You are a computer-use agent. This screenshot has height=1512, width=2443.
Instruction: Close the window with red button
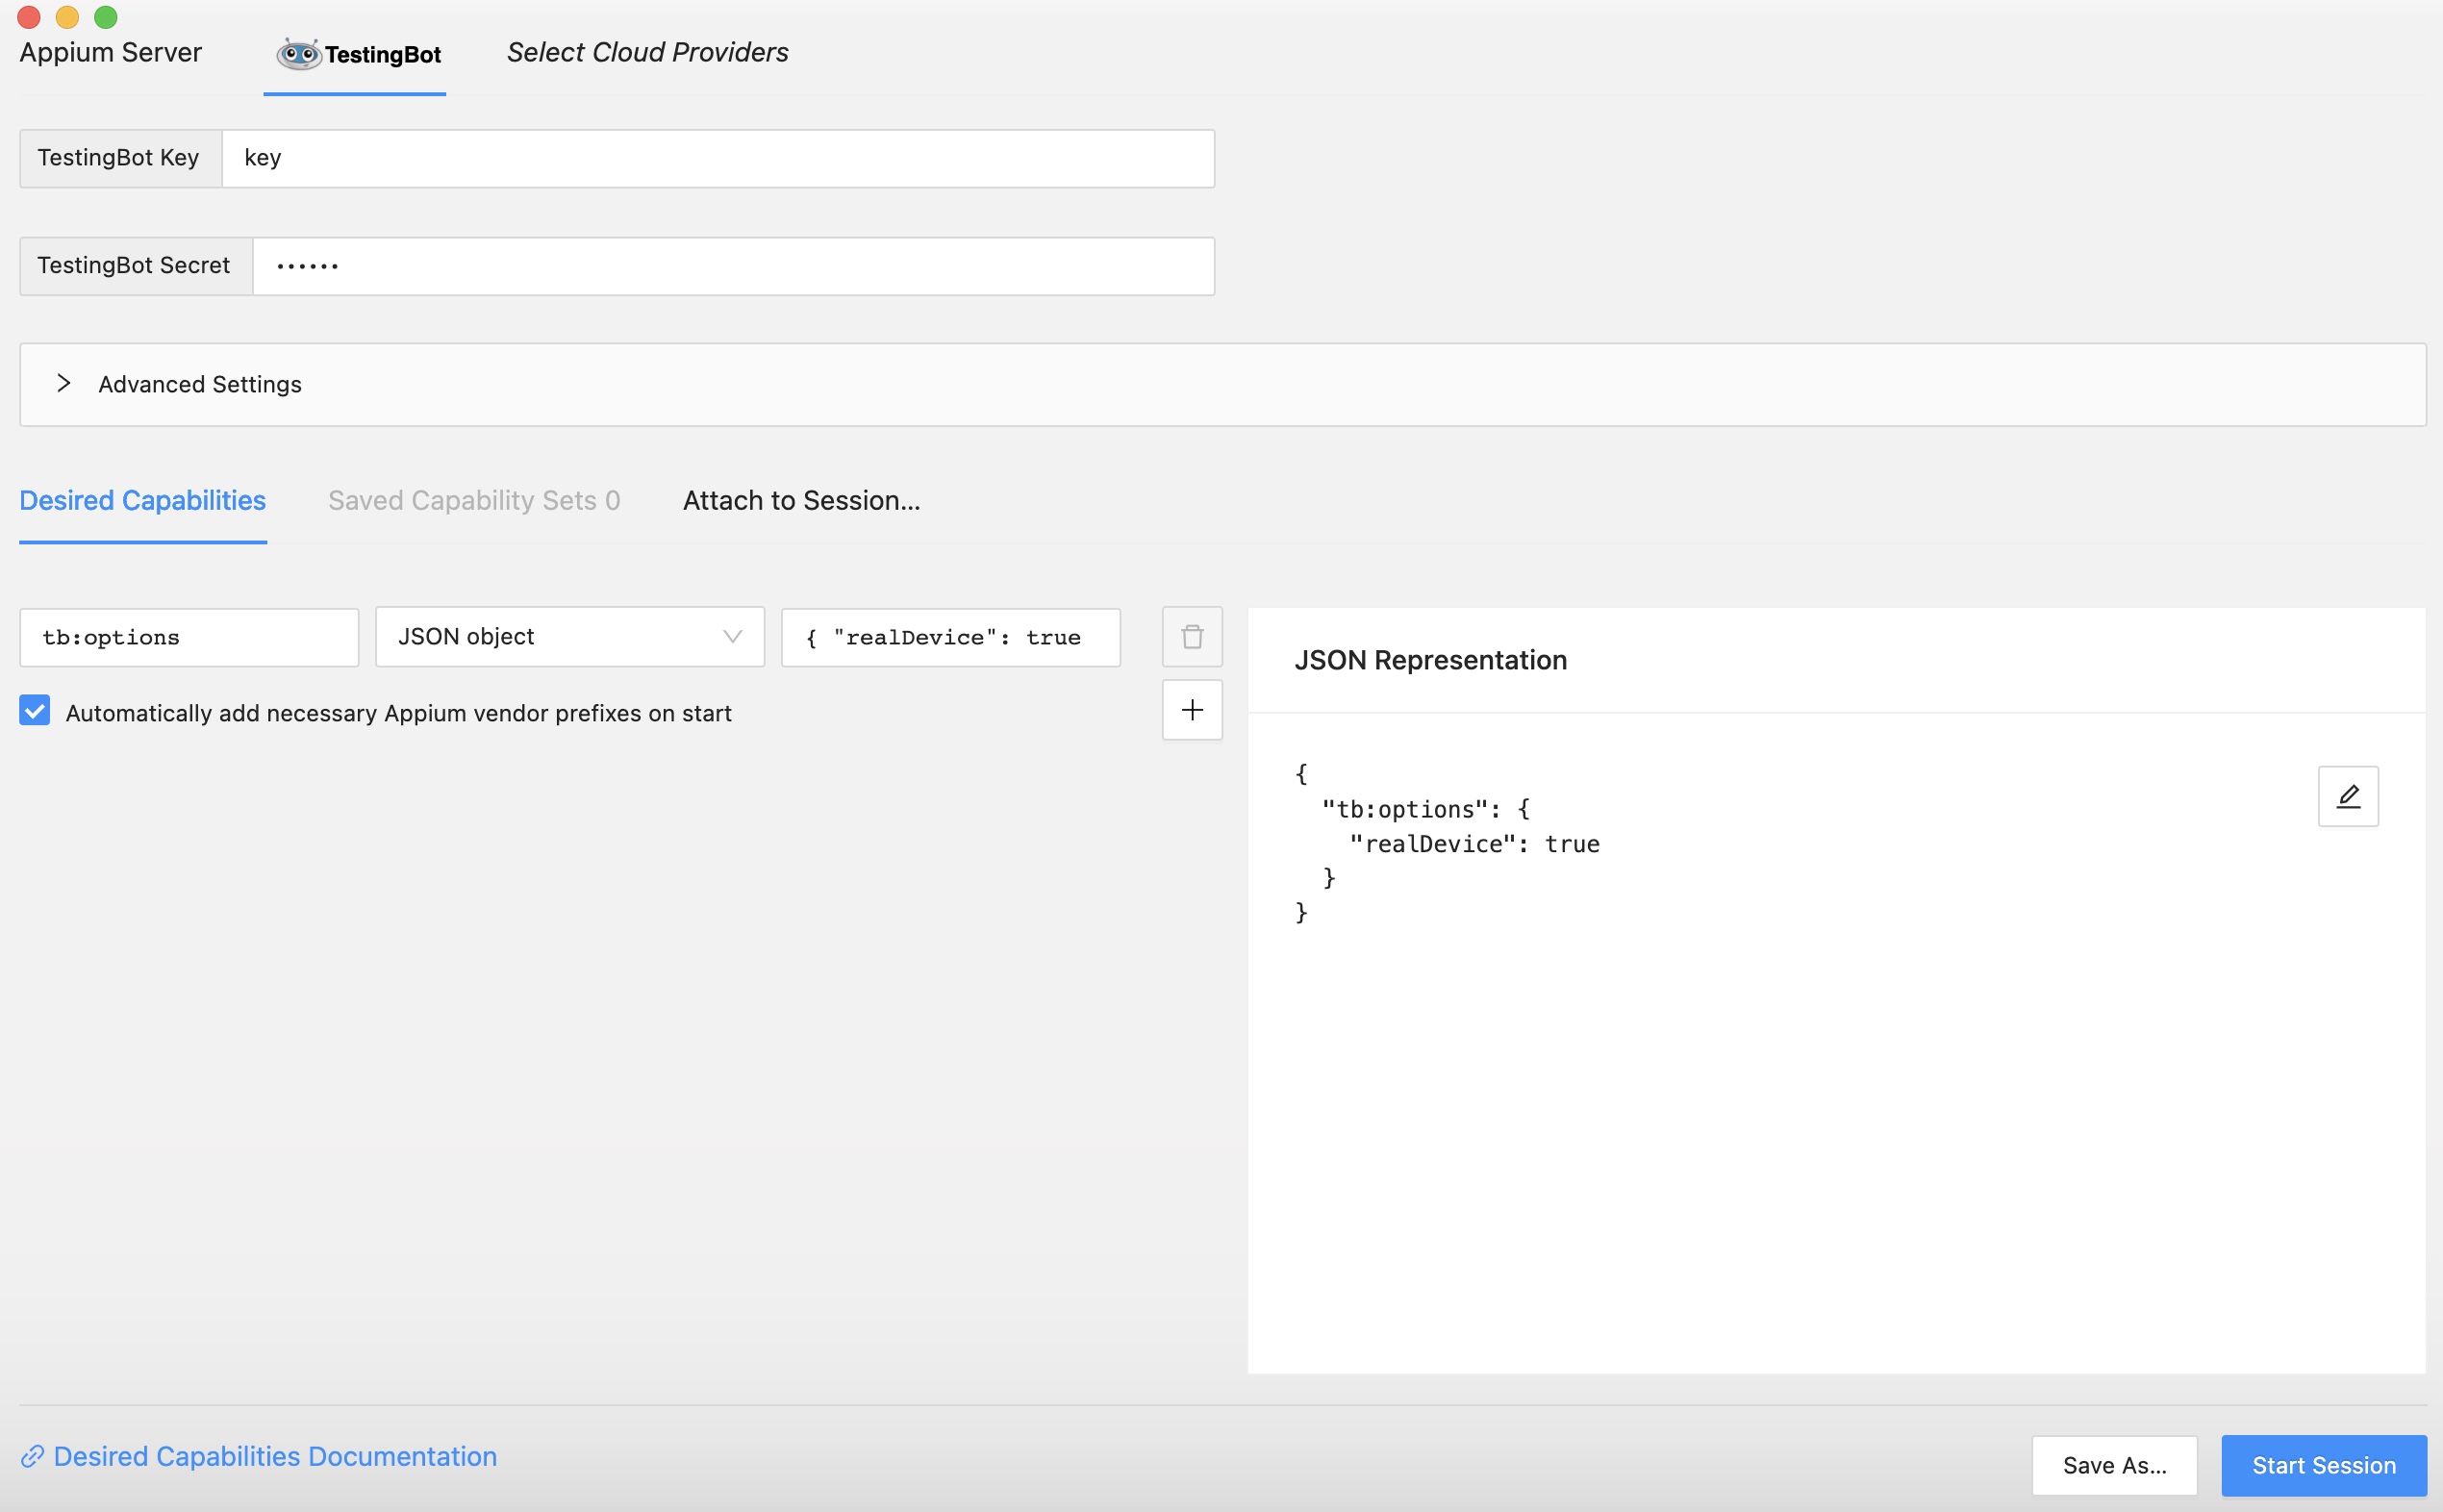[x=28, y=16]
